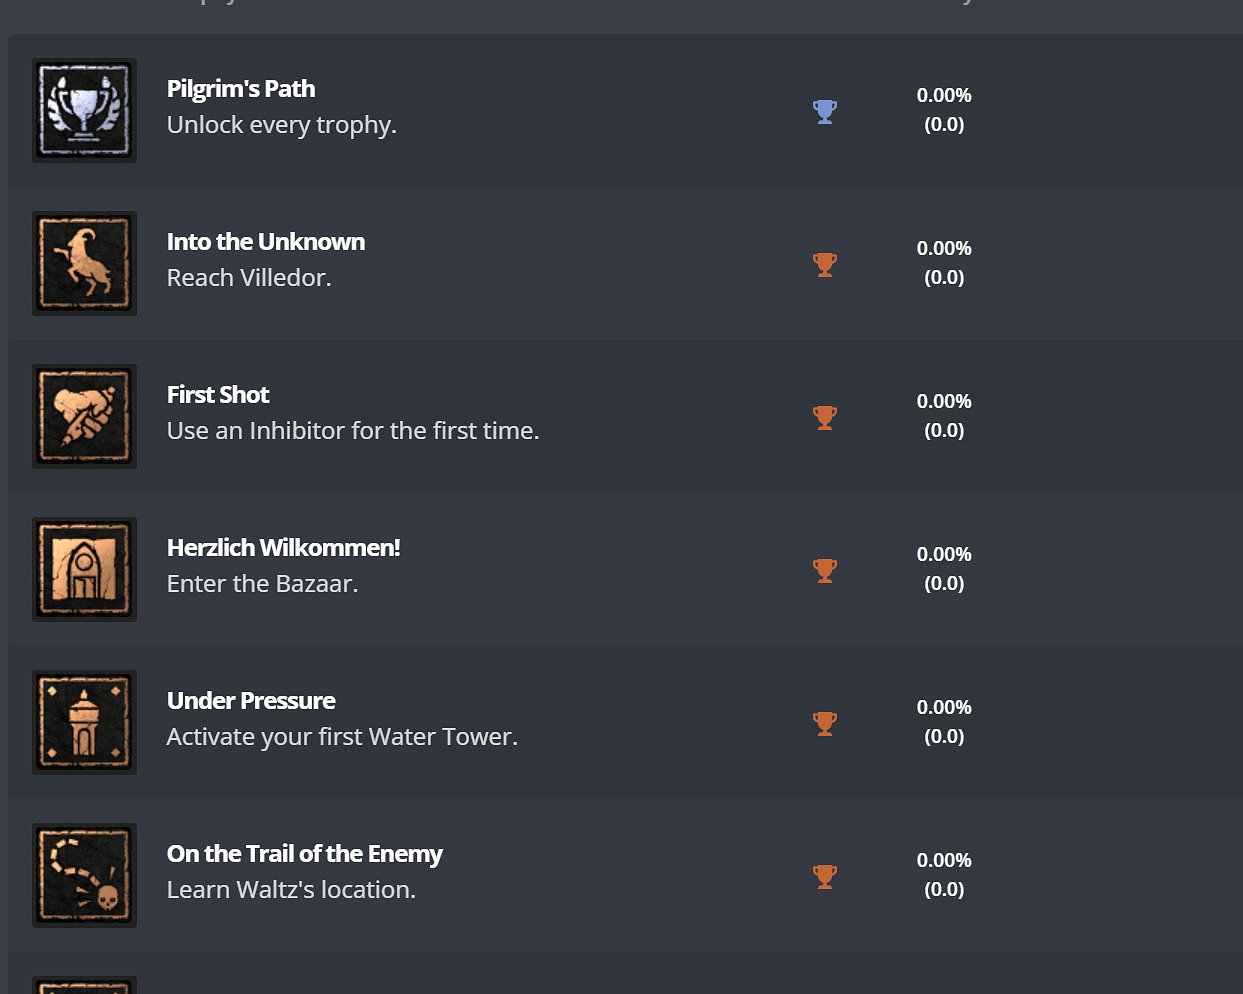This screenshot has height=994, width=1243.
Task: Select the Under Pressure trophy title
Action: click(251, 701)
